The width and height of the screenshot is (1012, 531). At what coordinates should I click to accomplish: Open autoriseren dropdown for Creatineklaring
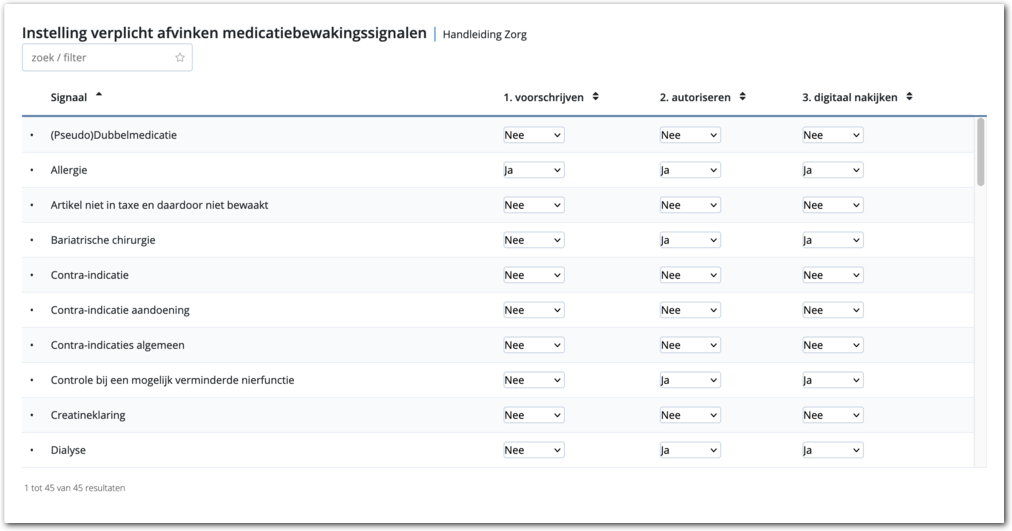point(690,415)
